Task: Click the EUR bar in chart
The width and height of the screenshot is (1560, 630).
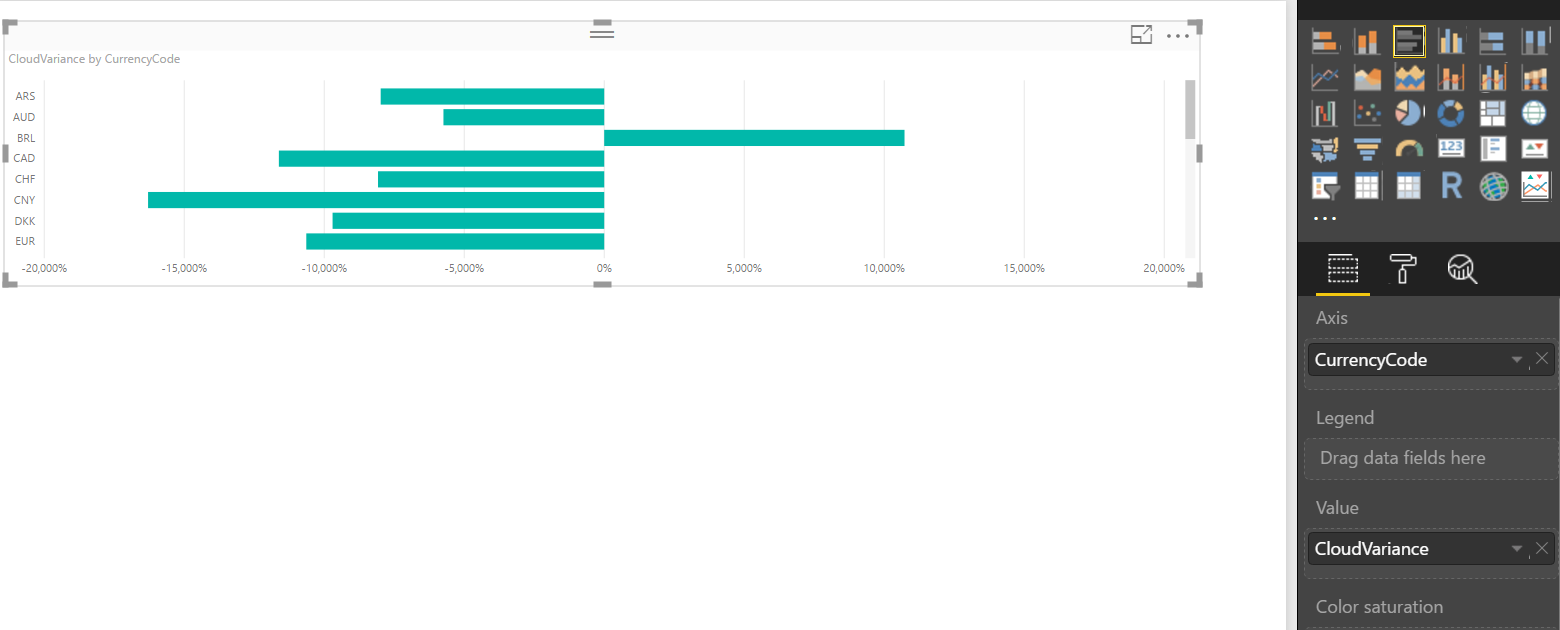Action: (x=455, y=241)
